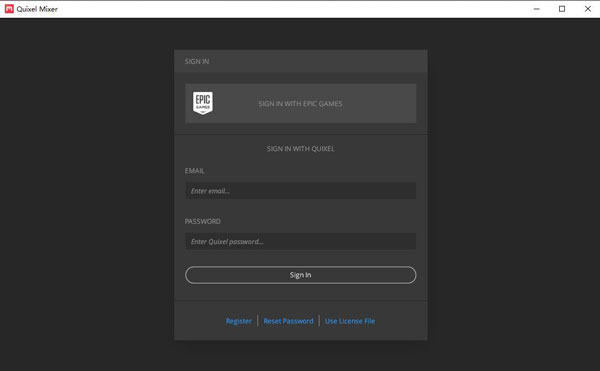
Task: Focus the Quixel password field
Action: point(300,241)
